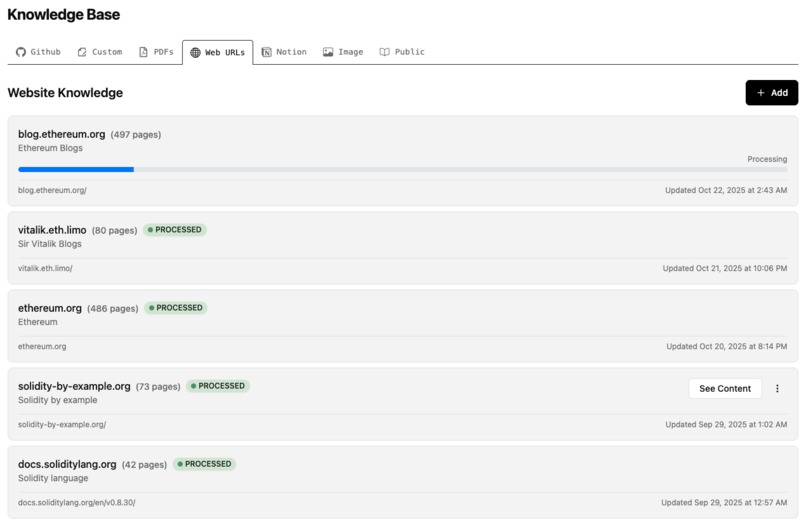The width and height of the screenshot is (806, 525).
Task: Click the (73 pages) count
Action: point(158,387)
